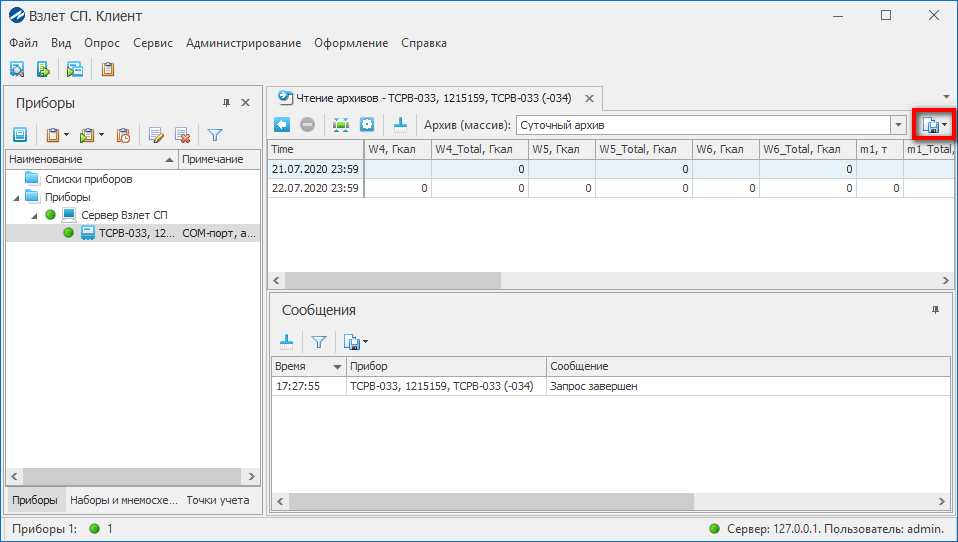Sort by Наименование column header
The image size is (958, 542).
(92, 159)
